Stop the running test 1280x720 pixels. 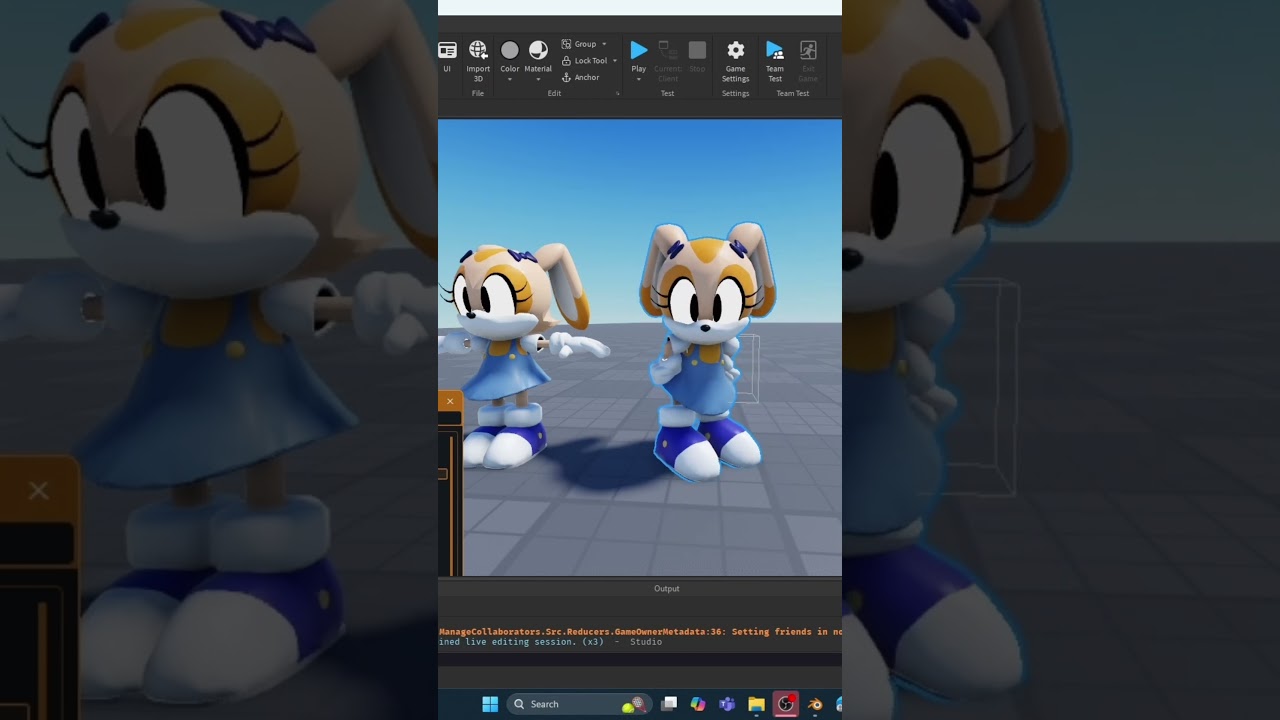tap(697, 57)
